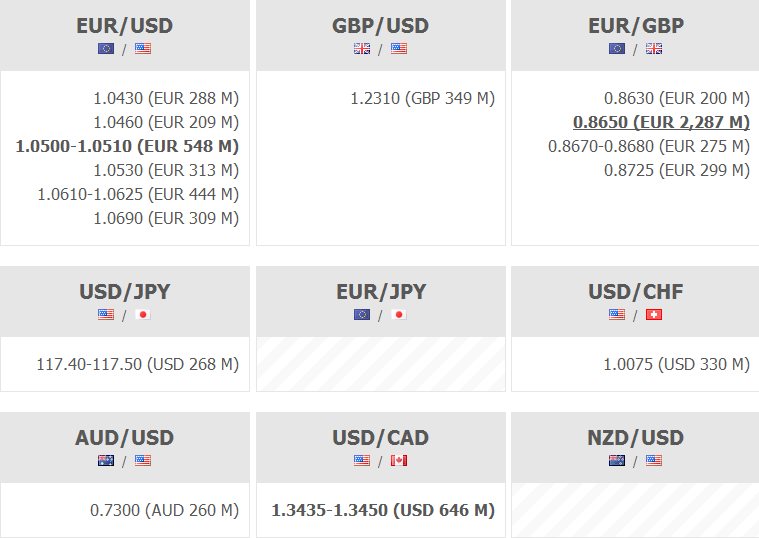This screenshot has width=759, height=538.
Task: Click the 1.3435-1.3450 (USD 646 M) entry
Action: pos(383,510)
